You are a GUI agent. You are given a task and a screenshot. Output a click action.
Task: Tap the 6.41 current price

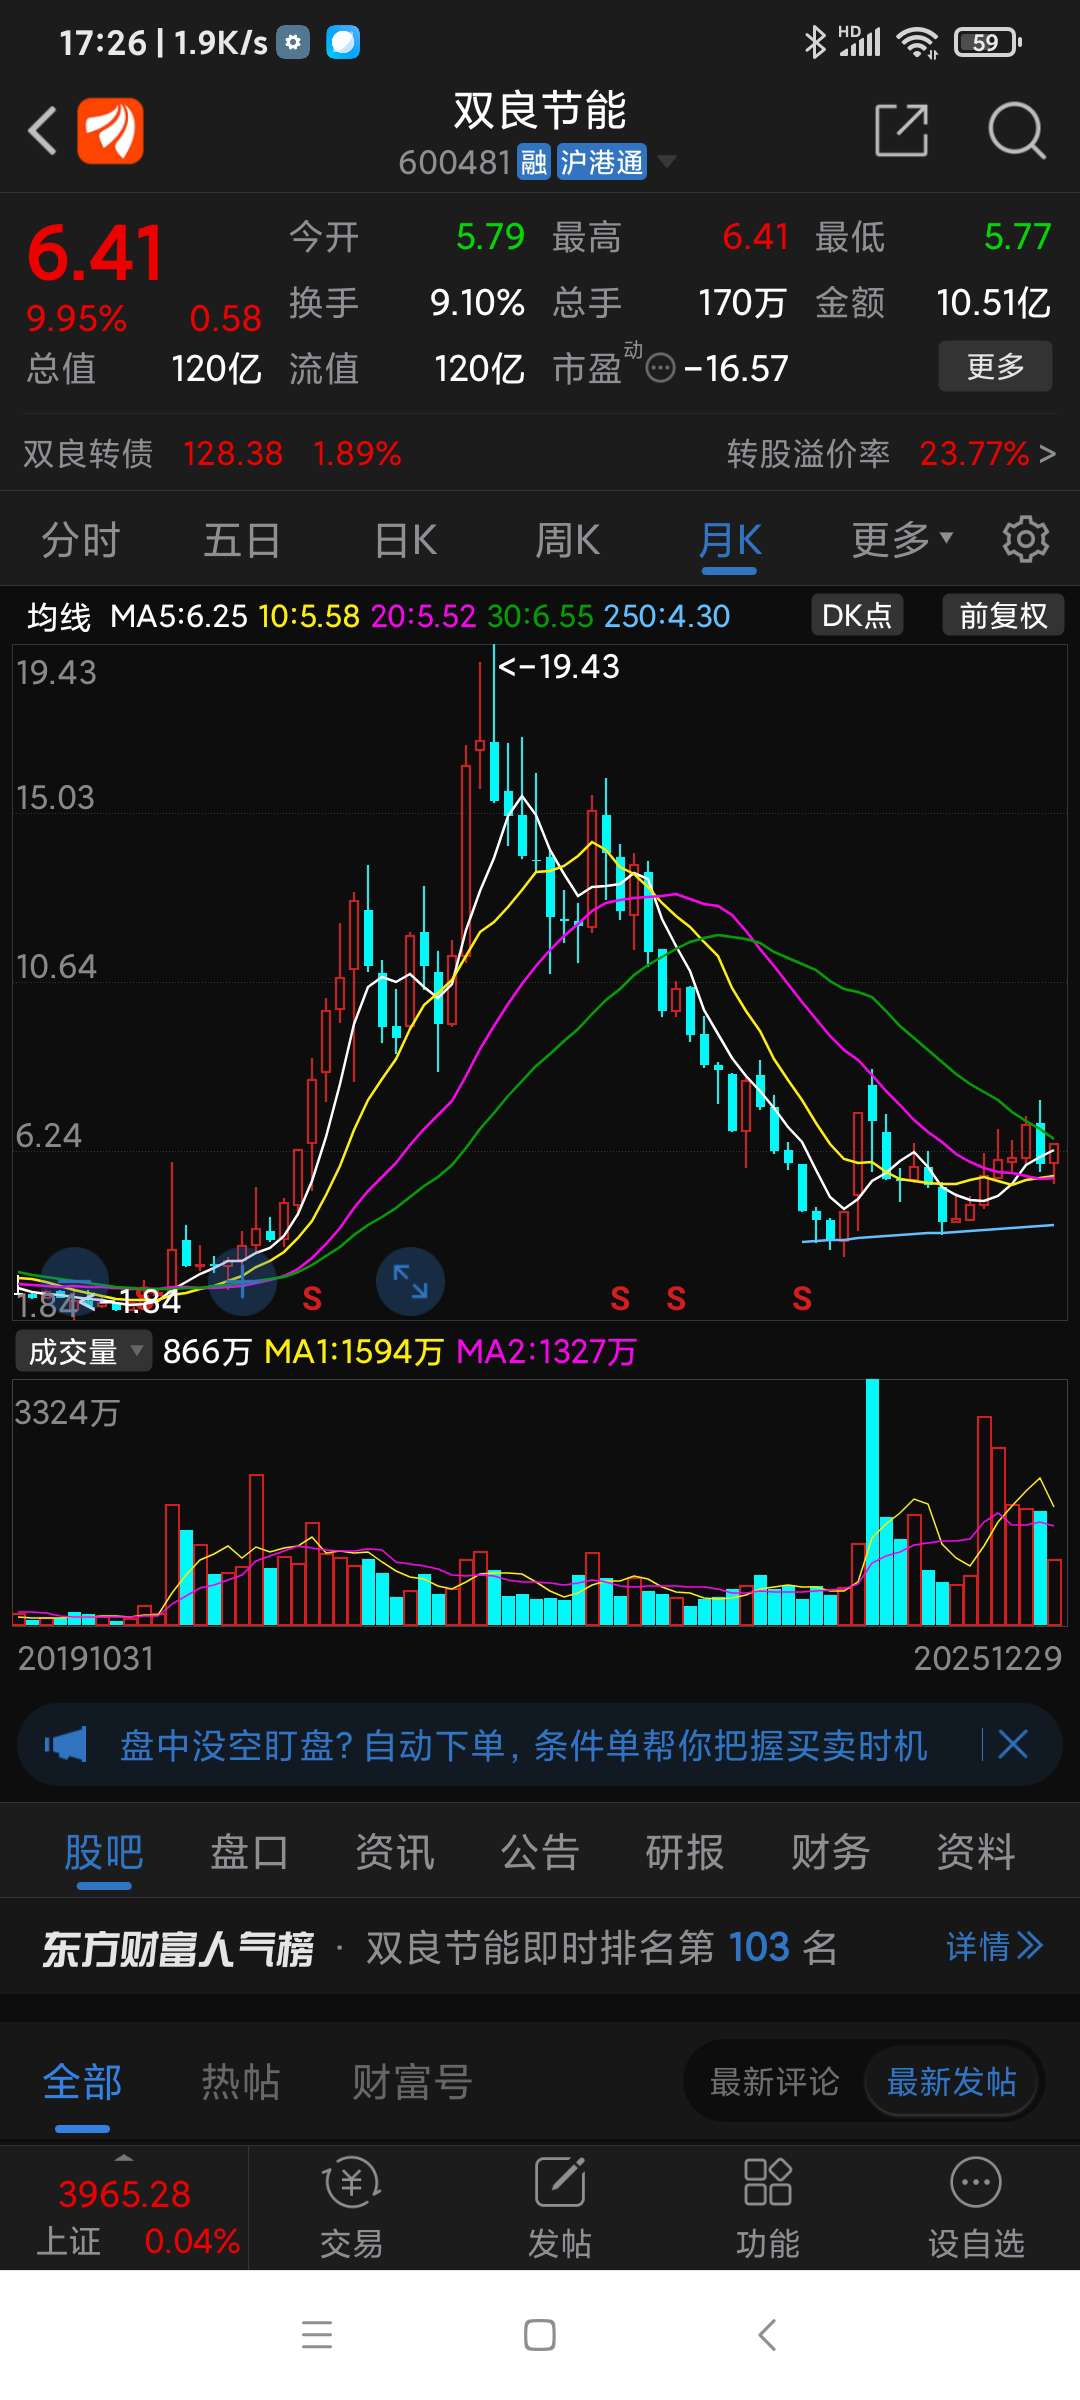tap(95, 253)
